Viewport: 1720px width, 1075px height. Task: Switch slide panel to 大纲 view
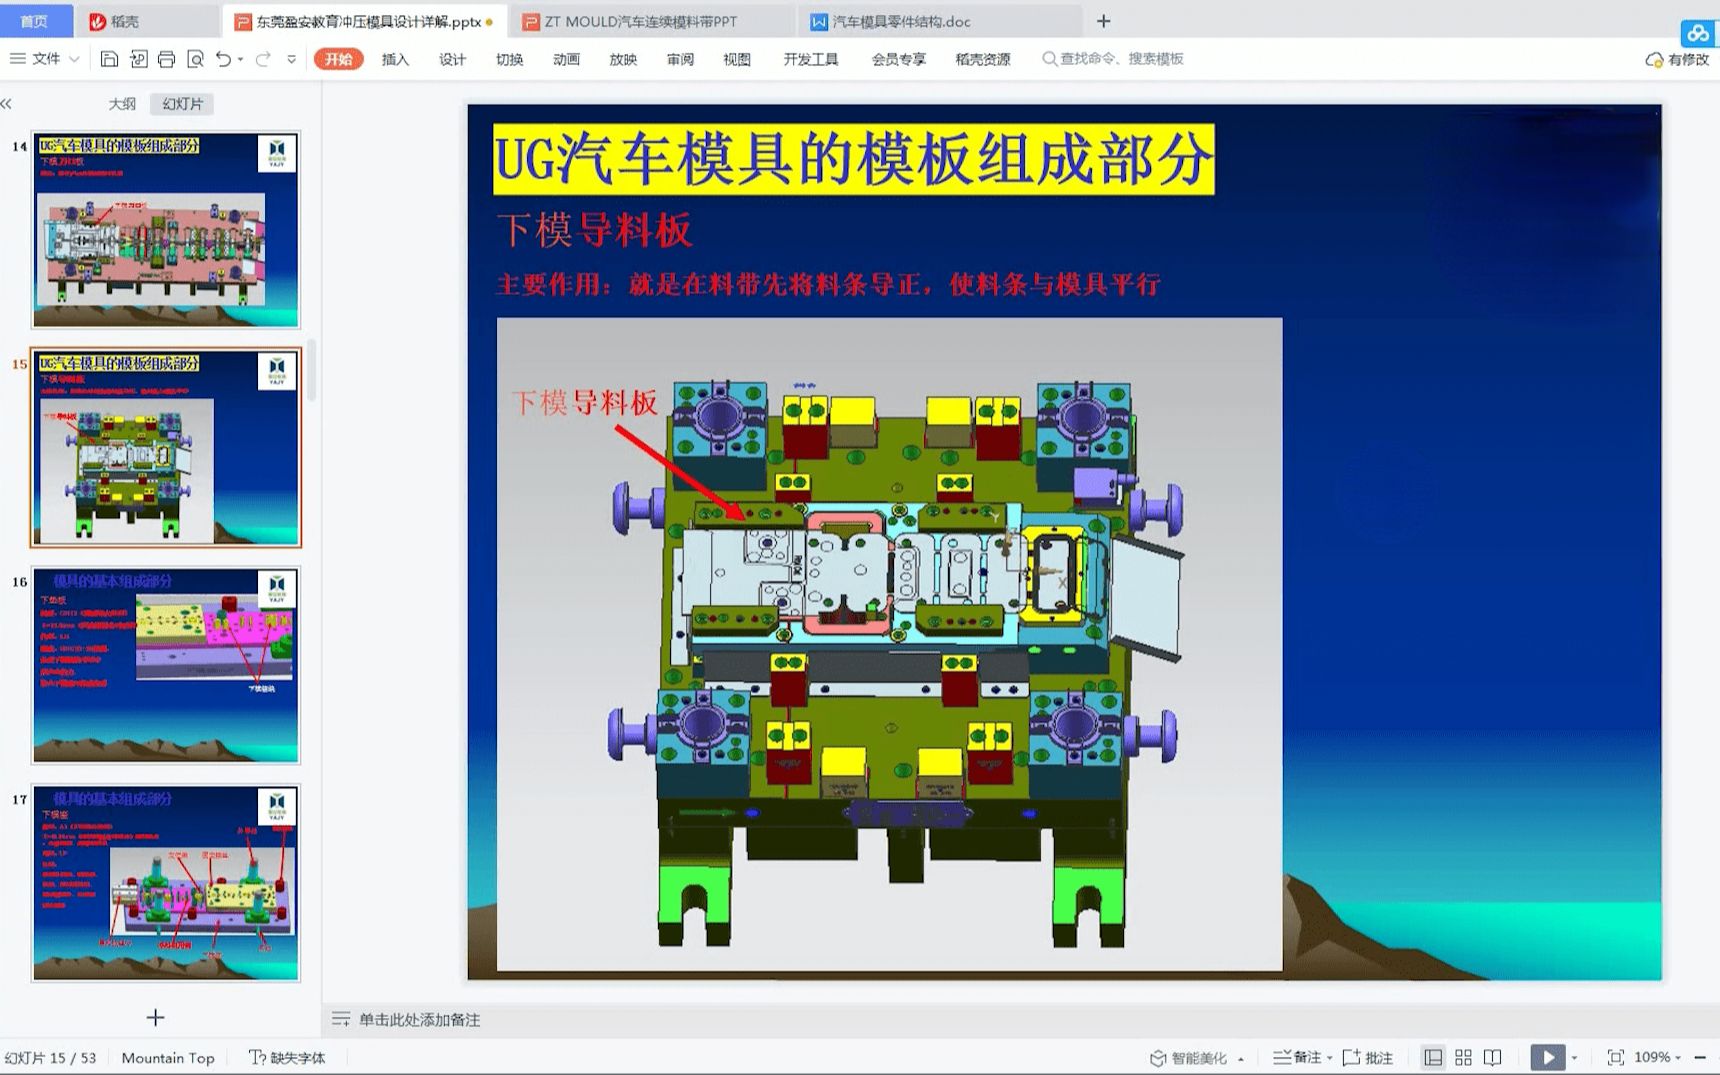[122, 104]
